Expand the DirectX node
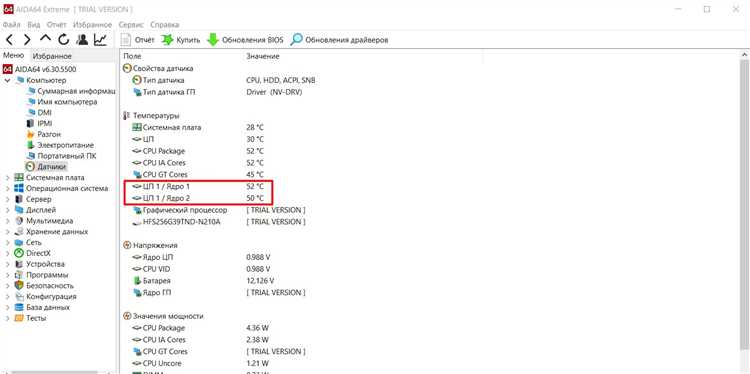 click(7, 253)
